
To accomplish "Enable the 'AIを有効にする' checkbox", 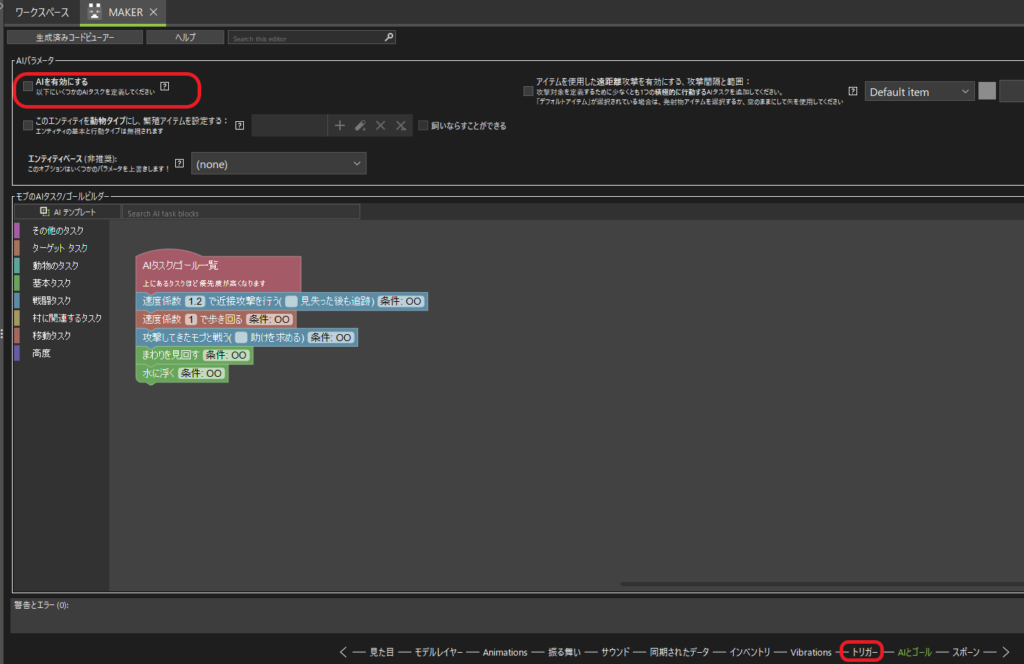I will coord(28,87).
